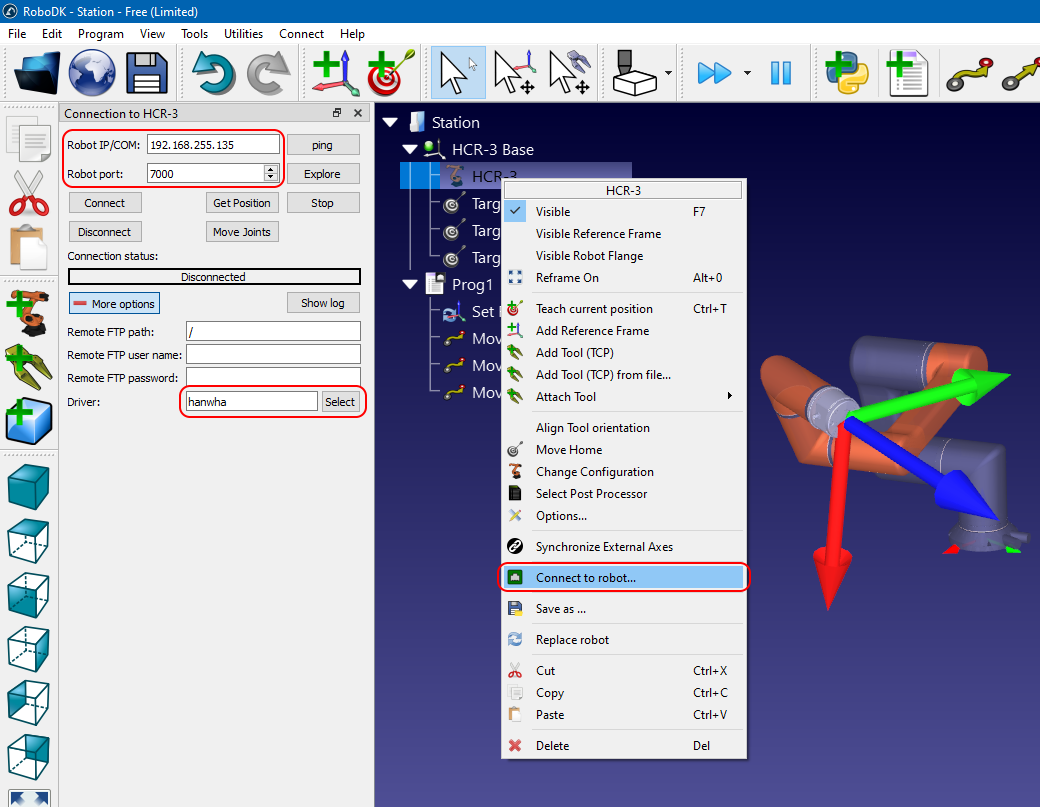Collapse the Station tree node
This screenshot has width=1040, height=807.
[x=391, y=123]
